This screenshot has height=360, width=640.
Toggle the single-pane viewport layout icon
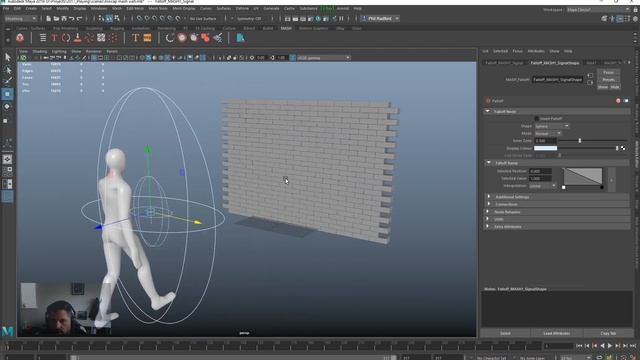(x=7, y=159)
